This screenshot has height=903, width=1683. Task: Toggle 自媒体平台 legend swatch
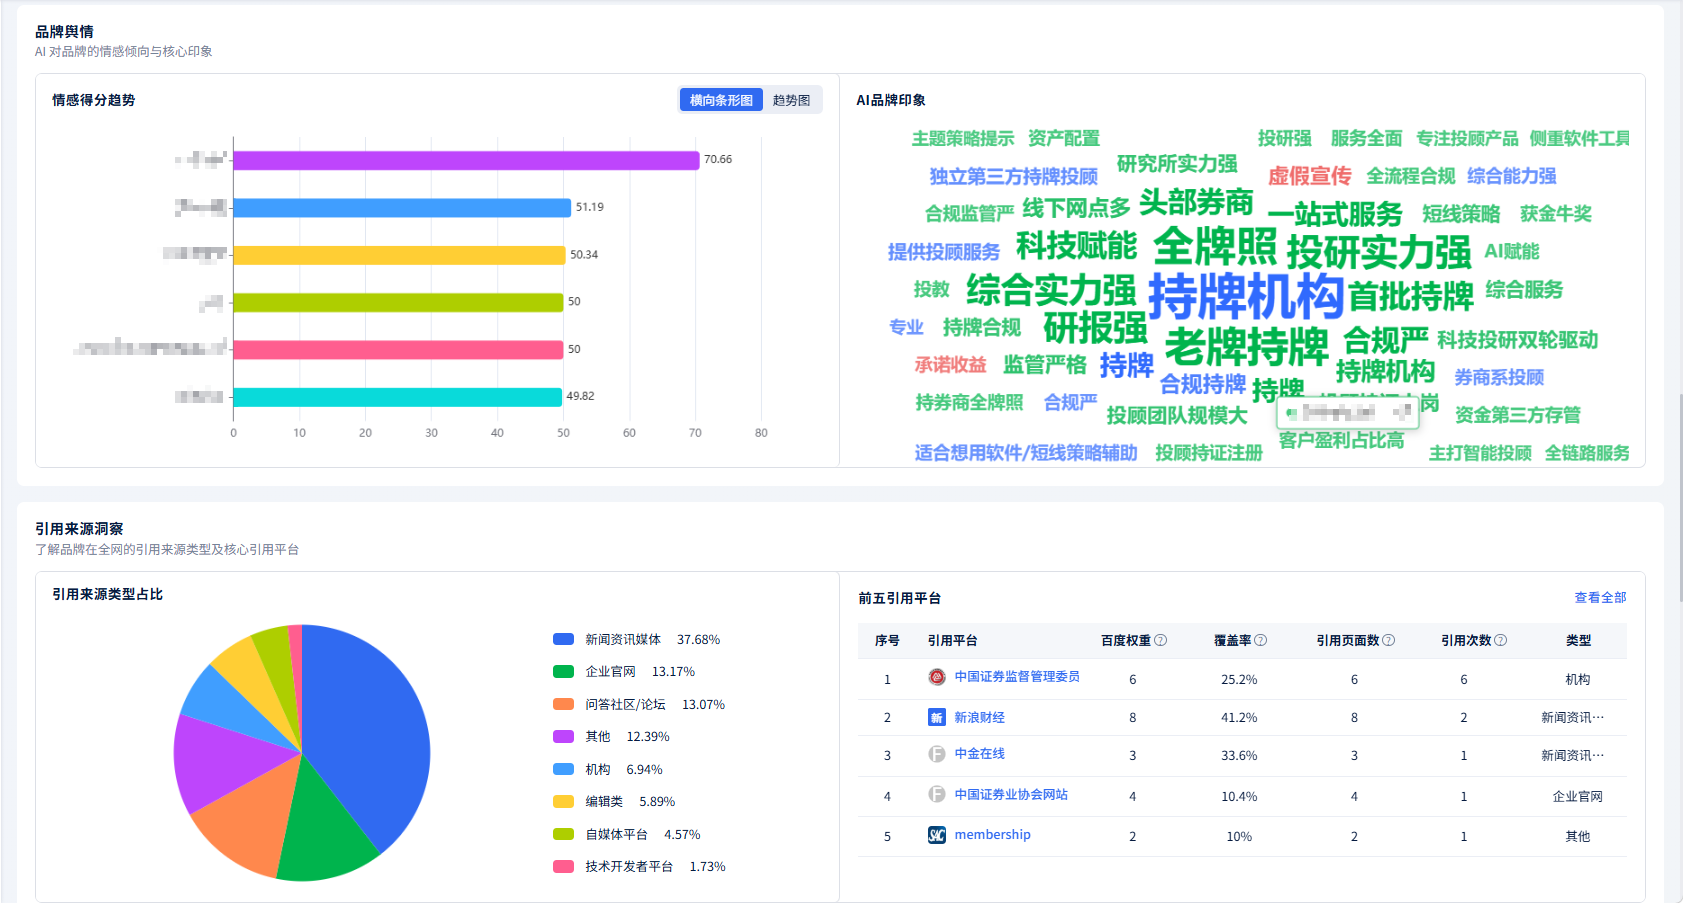pos(563,834)
